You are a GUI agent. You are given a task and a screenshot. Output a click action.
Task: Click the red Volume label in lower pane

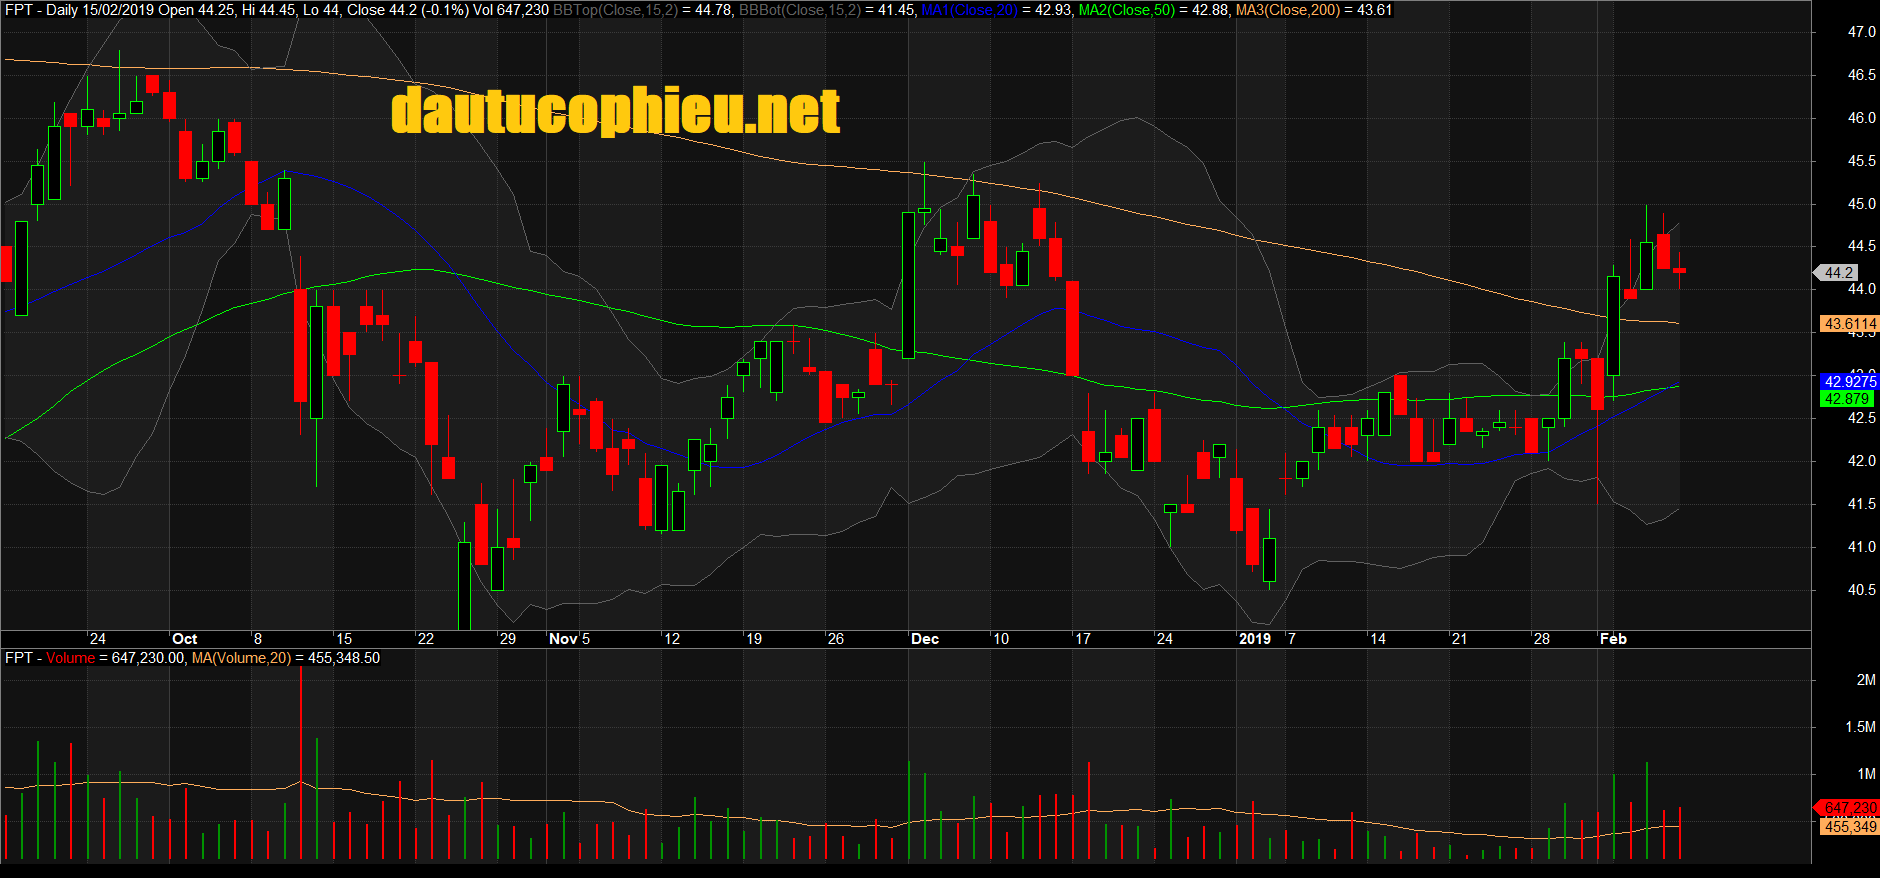(70, 658)
